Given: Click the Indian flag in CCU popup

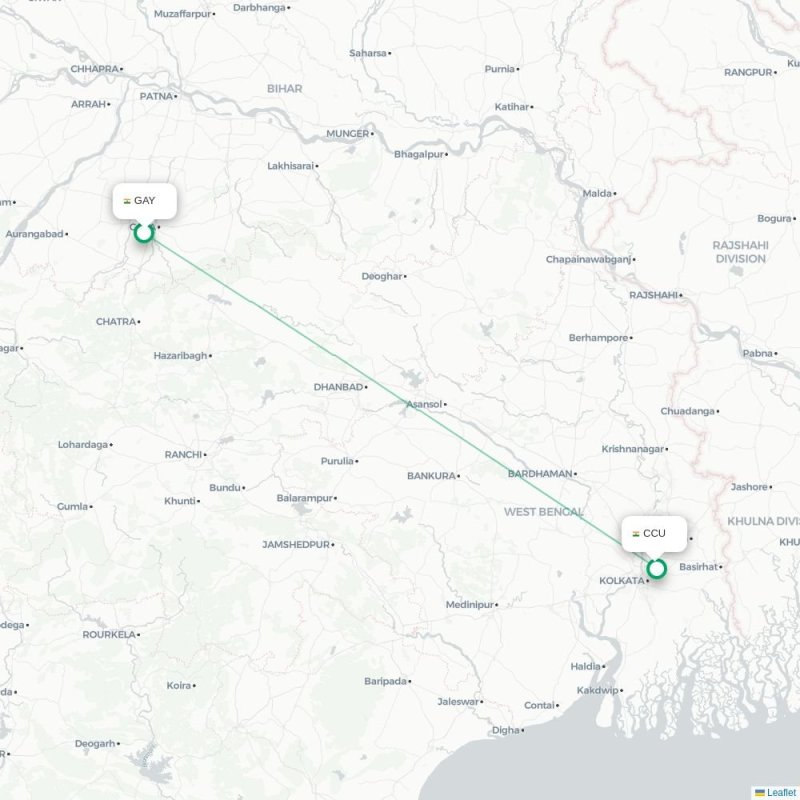Looking at the screenshot, I should (x=636, y=534).
